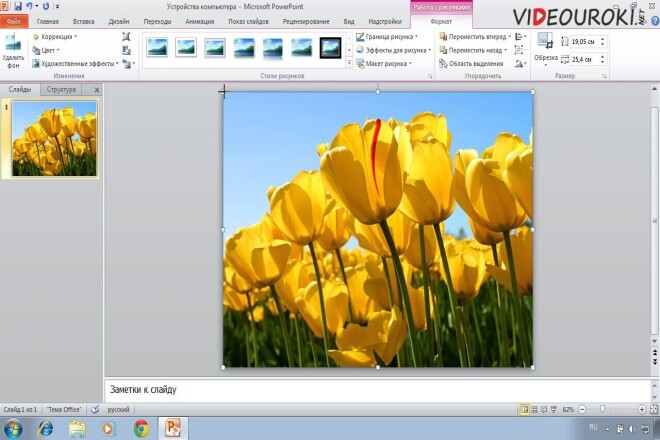Switch to Normal view button in status bar
Viewport: 660px width, 440px height.
(x=524, y=409)
